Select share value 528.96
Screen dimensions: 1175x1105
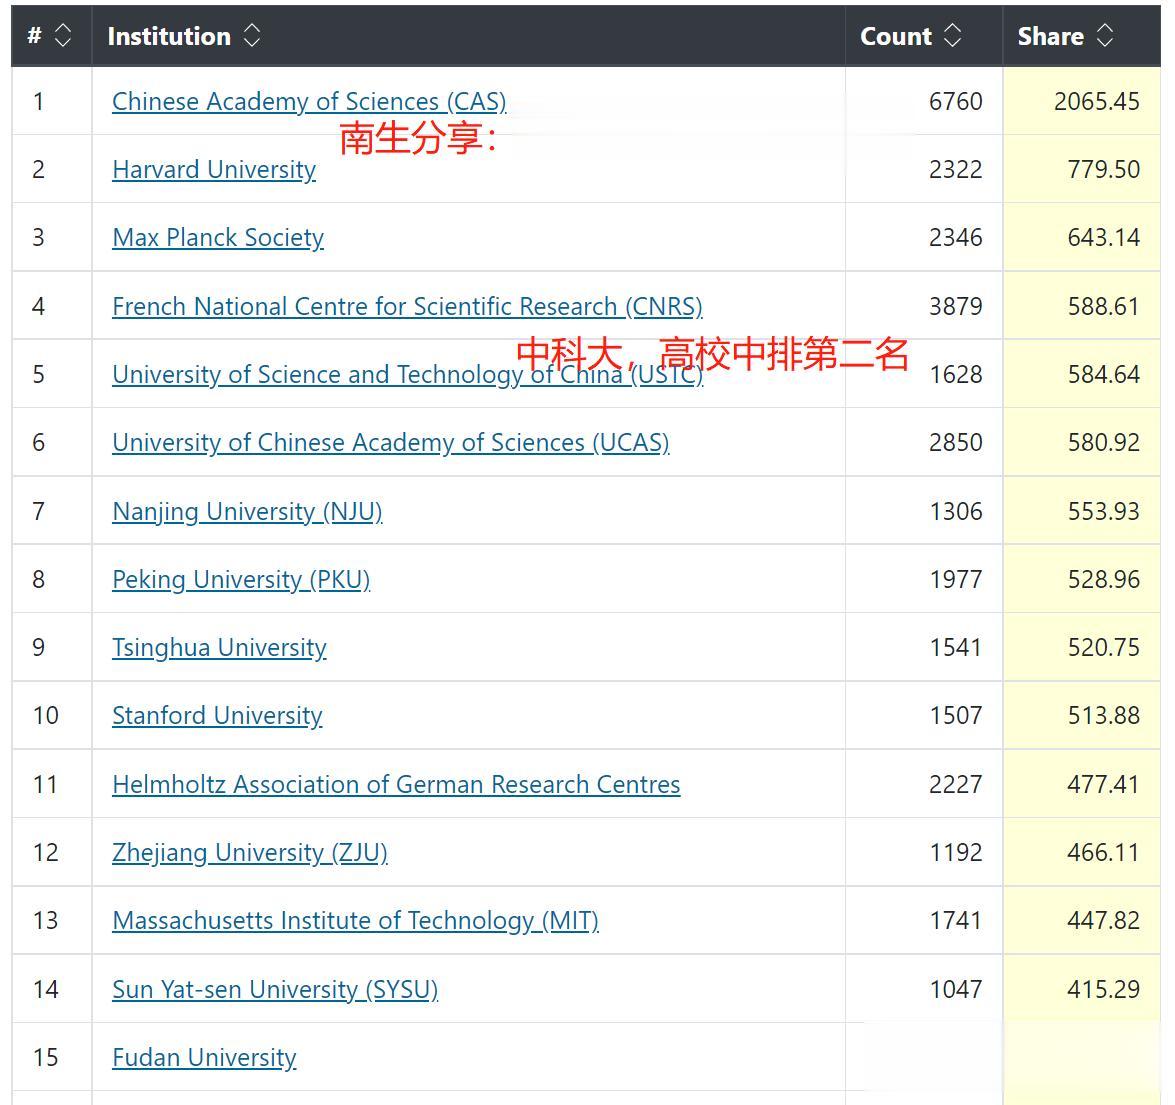(1104, 580)
